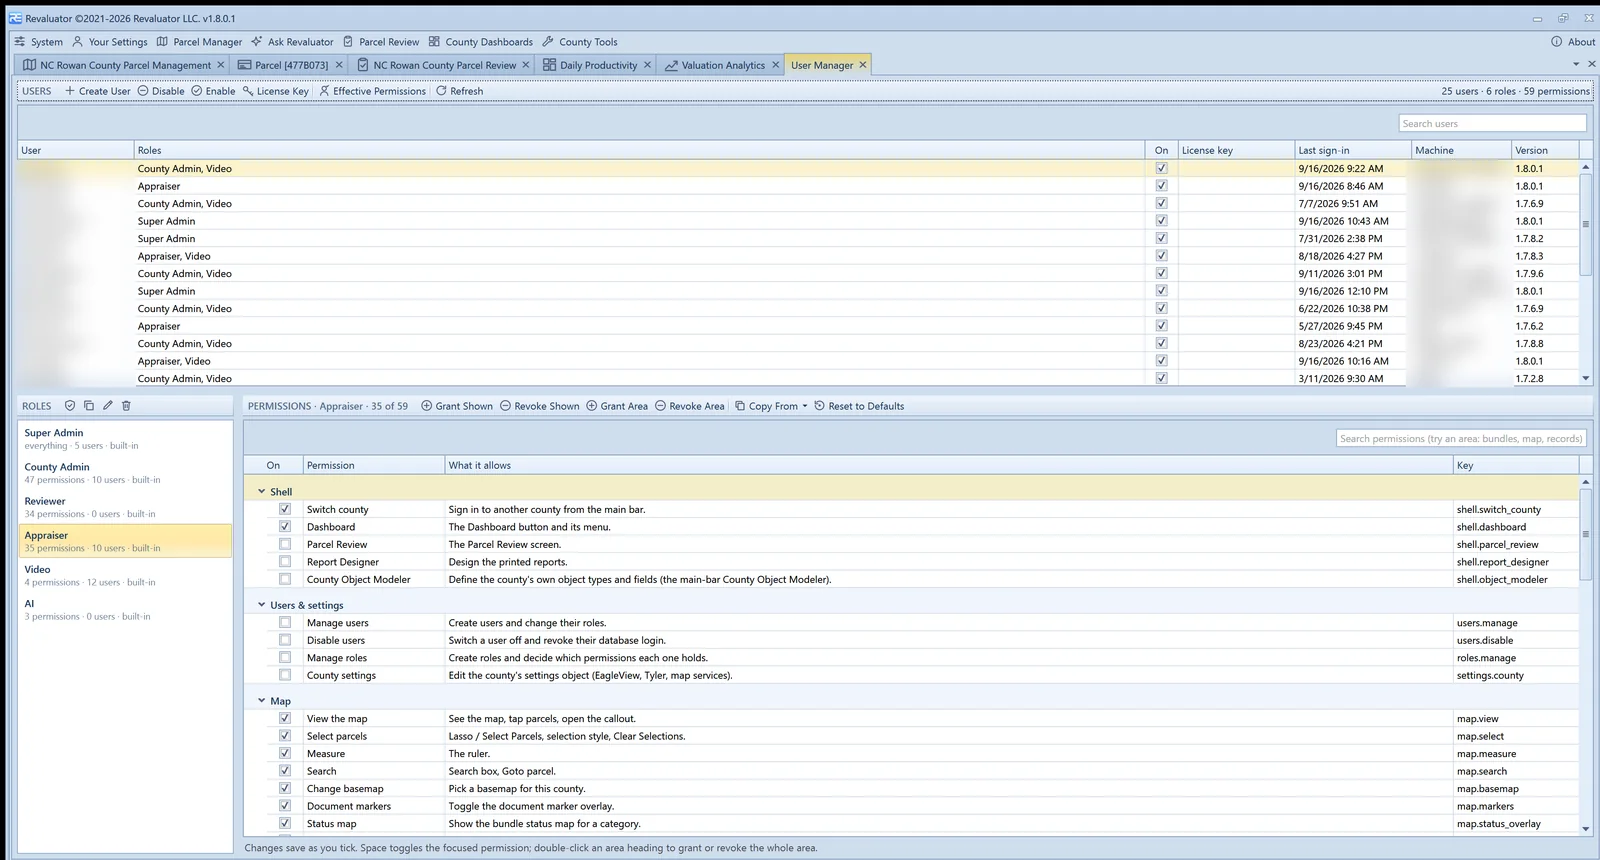Click users list scroll-down arrow
The image size is (1600, 860).
tap(1586, 379)
